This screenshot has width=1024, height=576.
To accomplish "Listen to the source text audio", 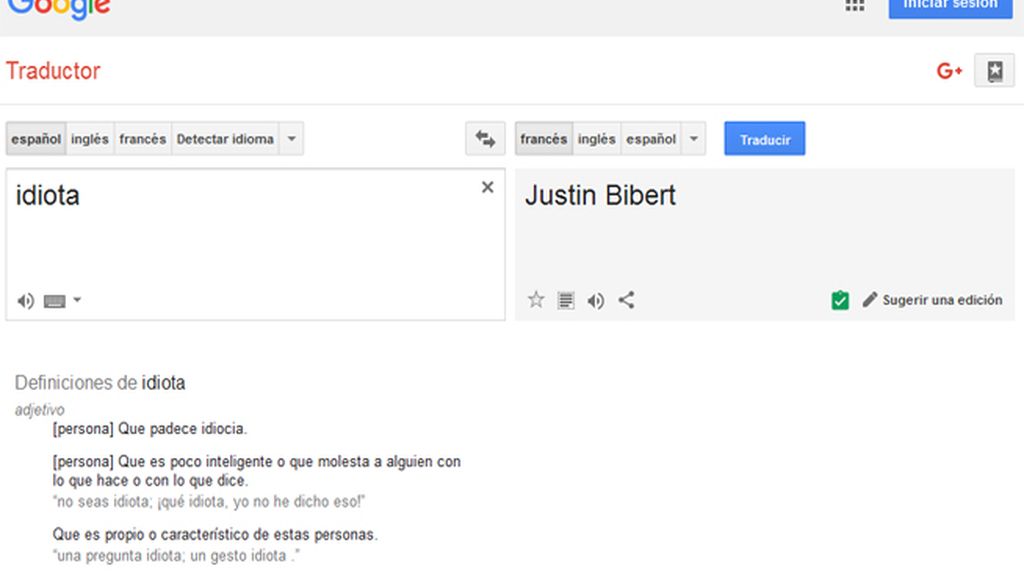I will [25, 300].
